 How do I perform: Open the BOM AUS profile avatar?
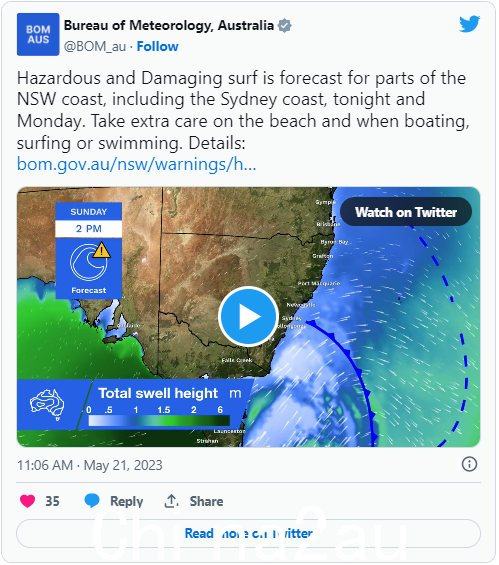pos(38,35)
